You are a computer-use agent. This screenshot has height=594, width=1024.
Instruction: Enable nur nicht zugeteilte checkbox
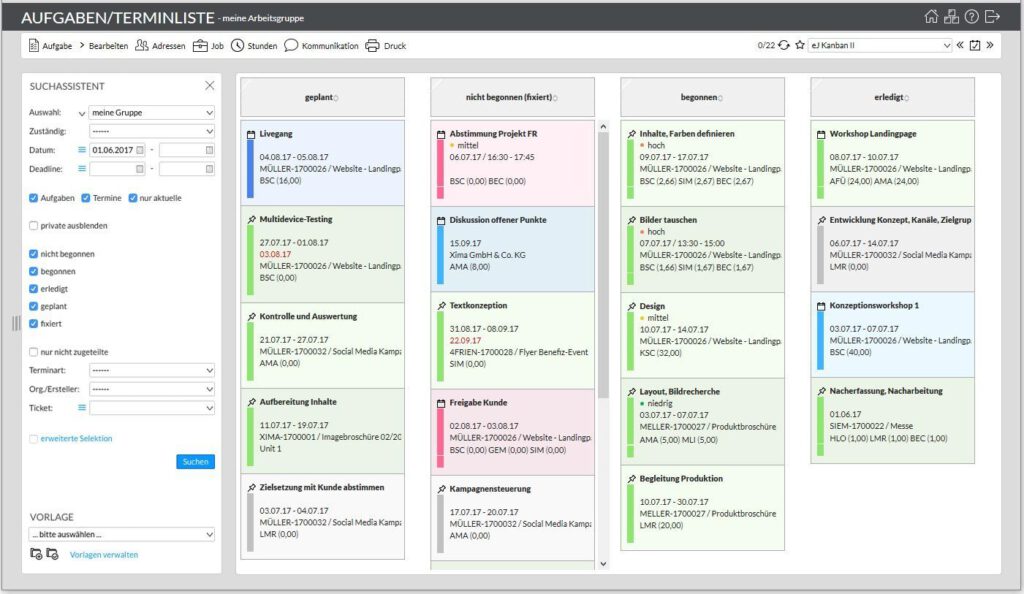33,352
